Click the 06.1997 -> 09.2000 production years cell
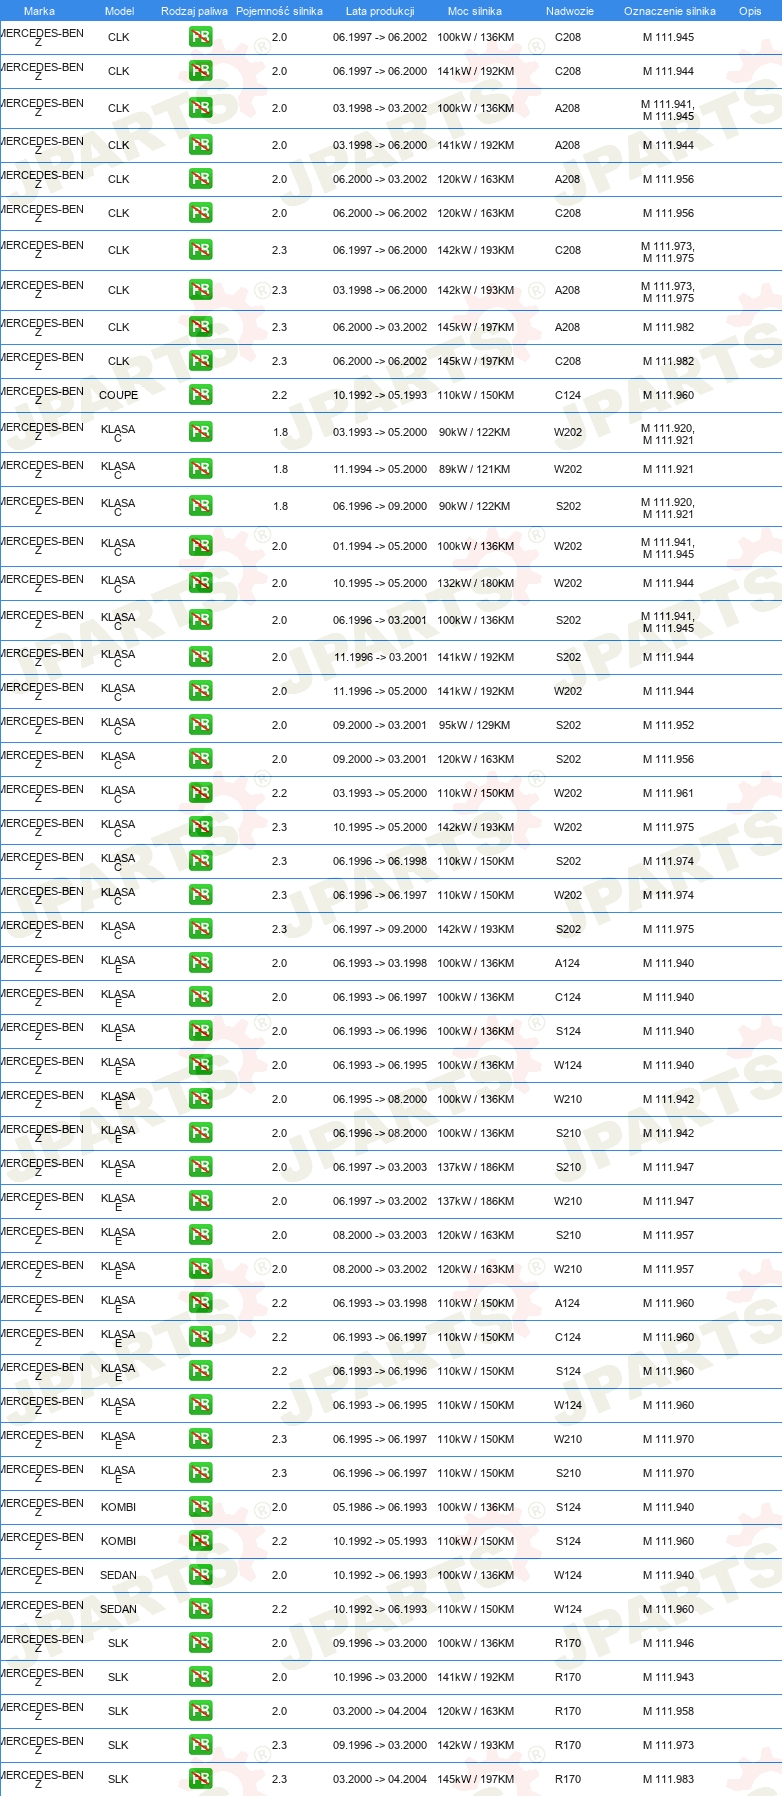Viewport: 782px width, 1796px height. (x=380, y=929)
